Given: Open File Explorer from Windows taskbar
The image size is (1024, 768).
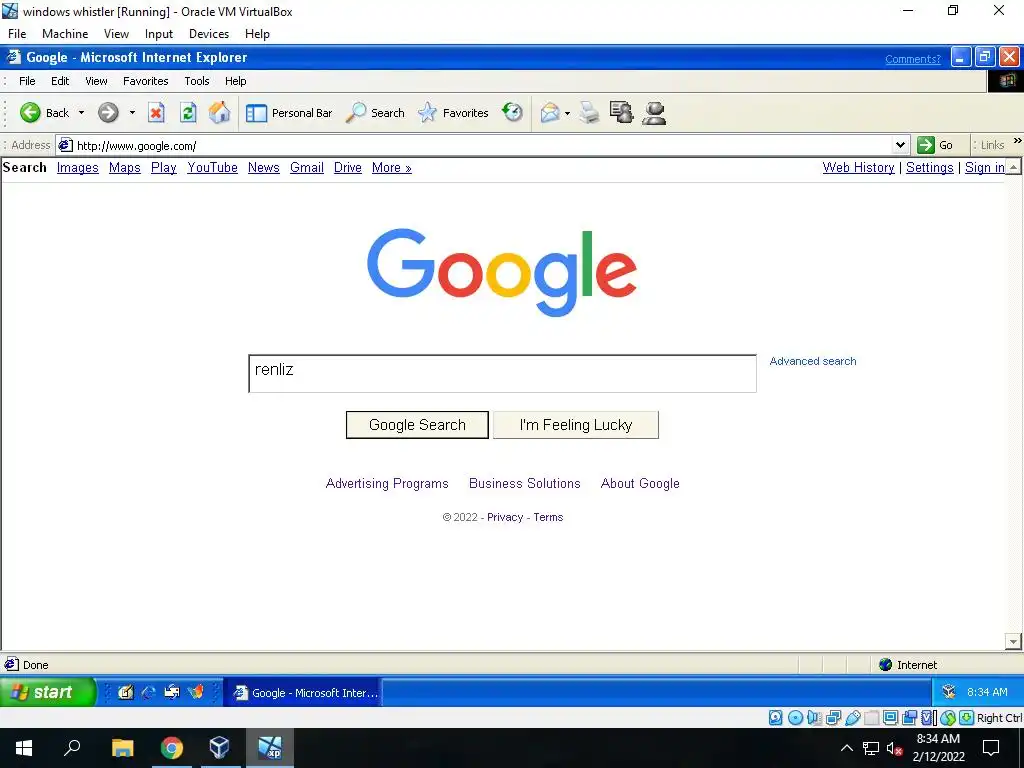Looking at the screenshot, I should [x=122, y=748].
